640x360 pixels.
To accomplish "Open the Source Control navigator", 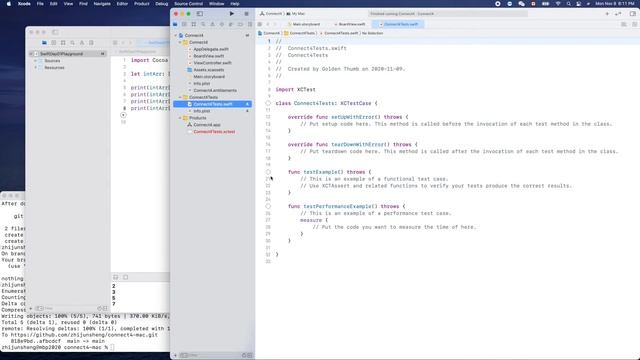I will (184, 24).
